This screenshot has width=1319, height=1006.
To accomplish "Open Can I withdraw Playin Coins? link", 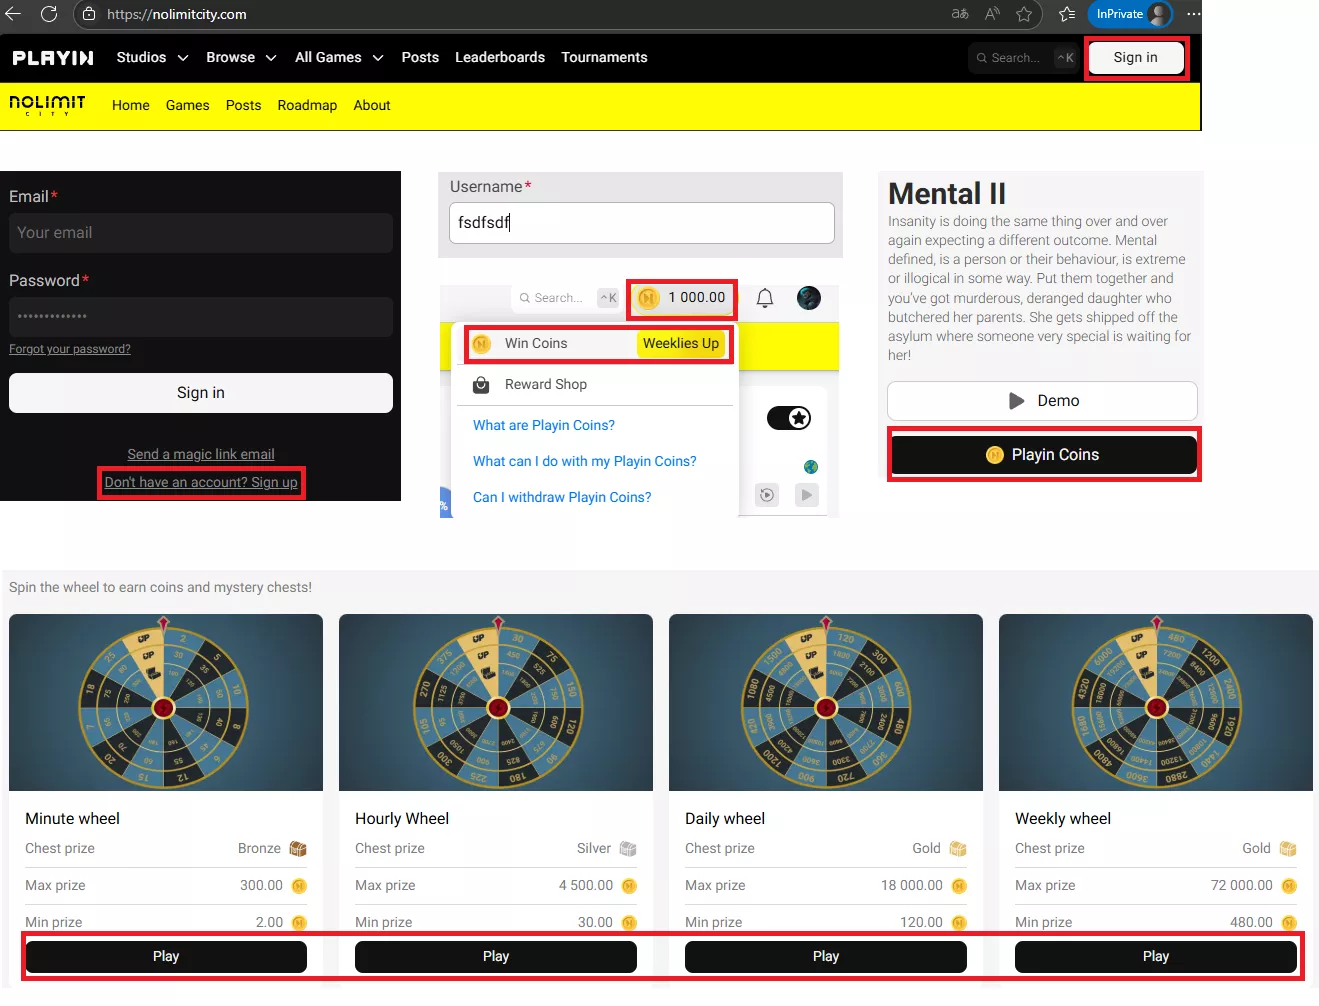I will [x=562, y=498].
